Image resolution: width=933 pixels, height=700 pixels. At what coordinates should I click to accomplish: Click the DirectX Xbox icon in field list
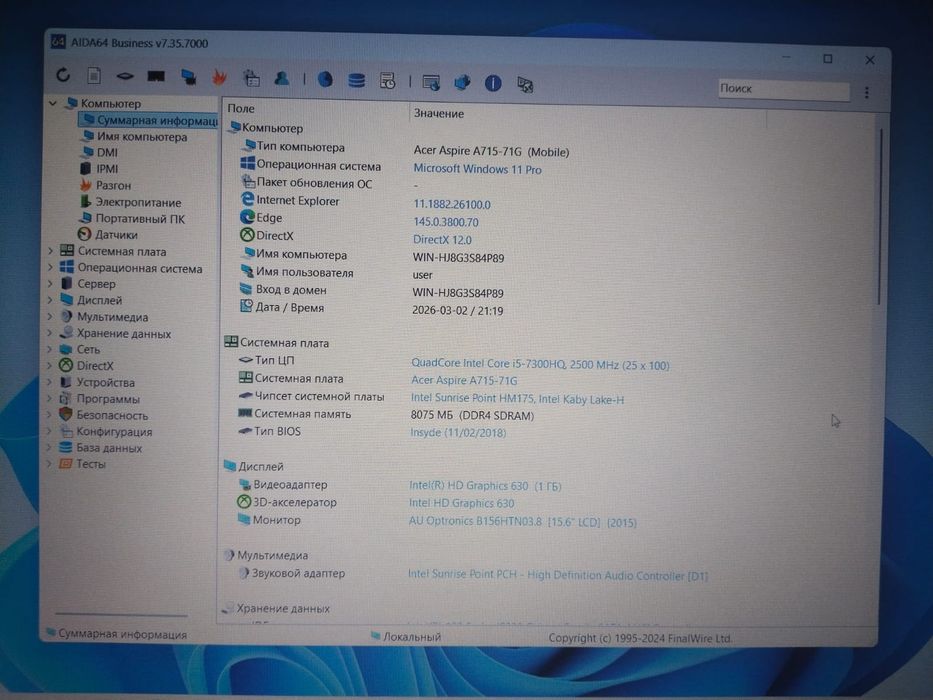tap(247, 235)
